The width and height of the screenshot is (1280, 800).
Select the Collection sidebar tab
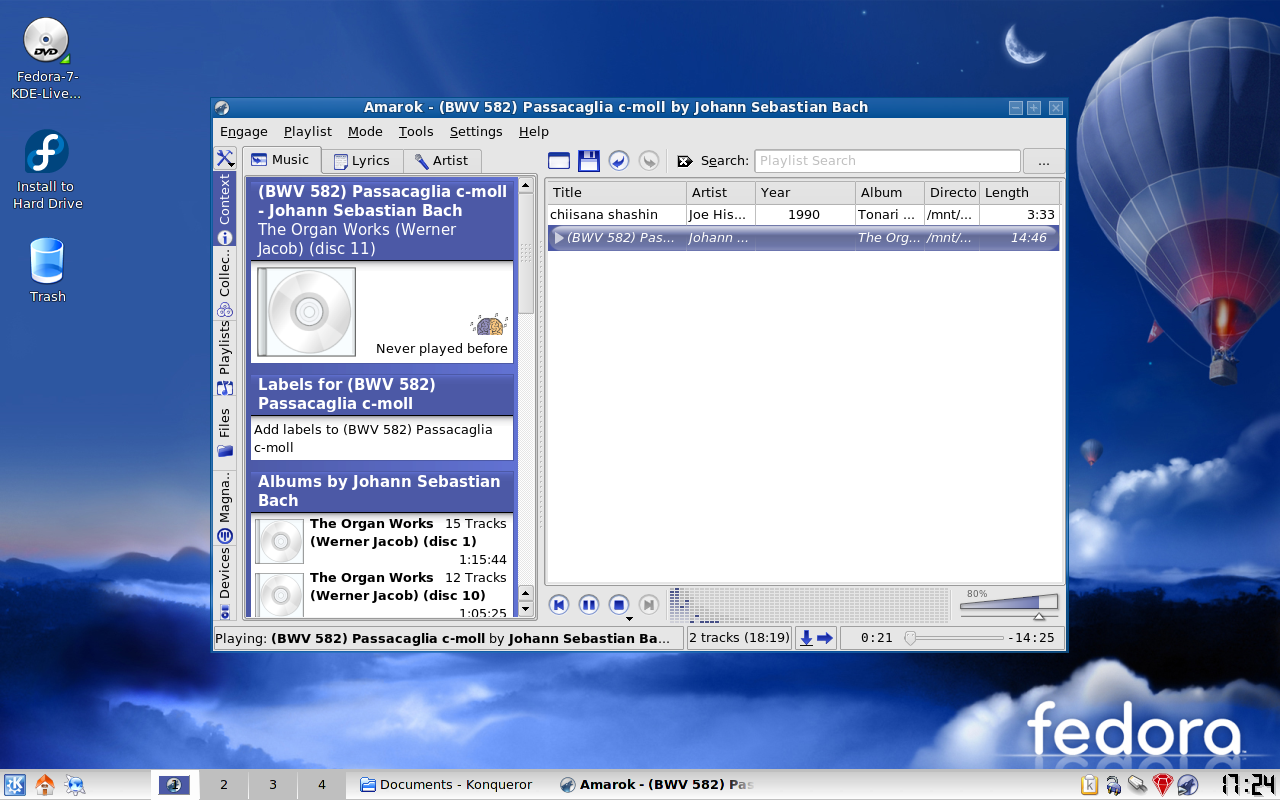(225, 283)
